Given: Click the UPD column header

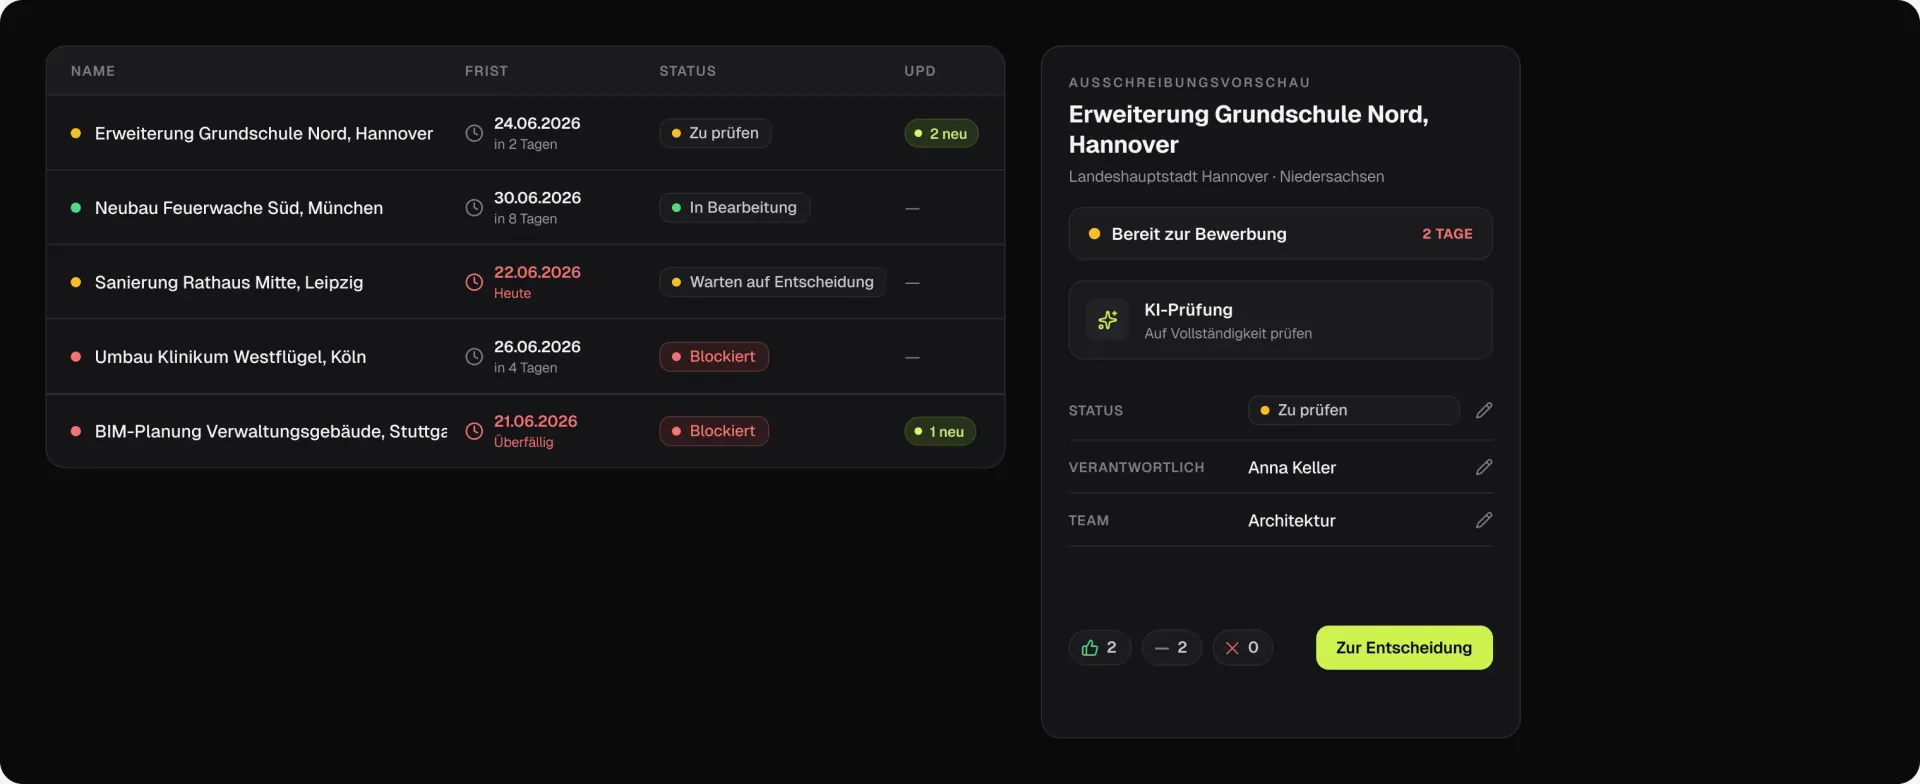Looking at the screenshot, I should 920,71.
